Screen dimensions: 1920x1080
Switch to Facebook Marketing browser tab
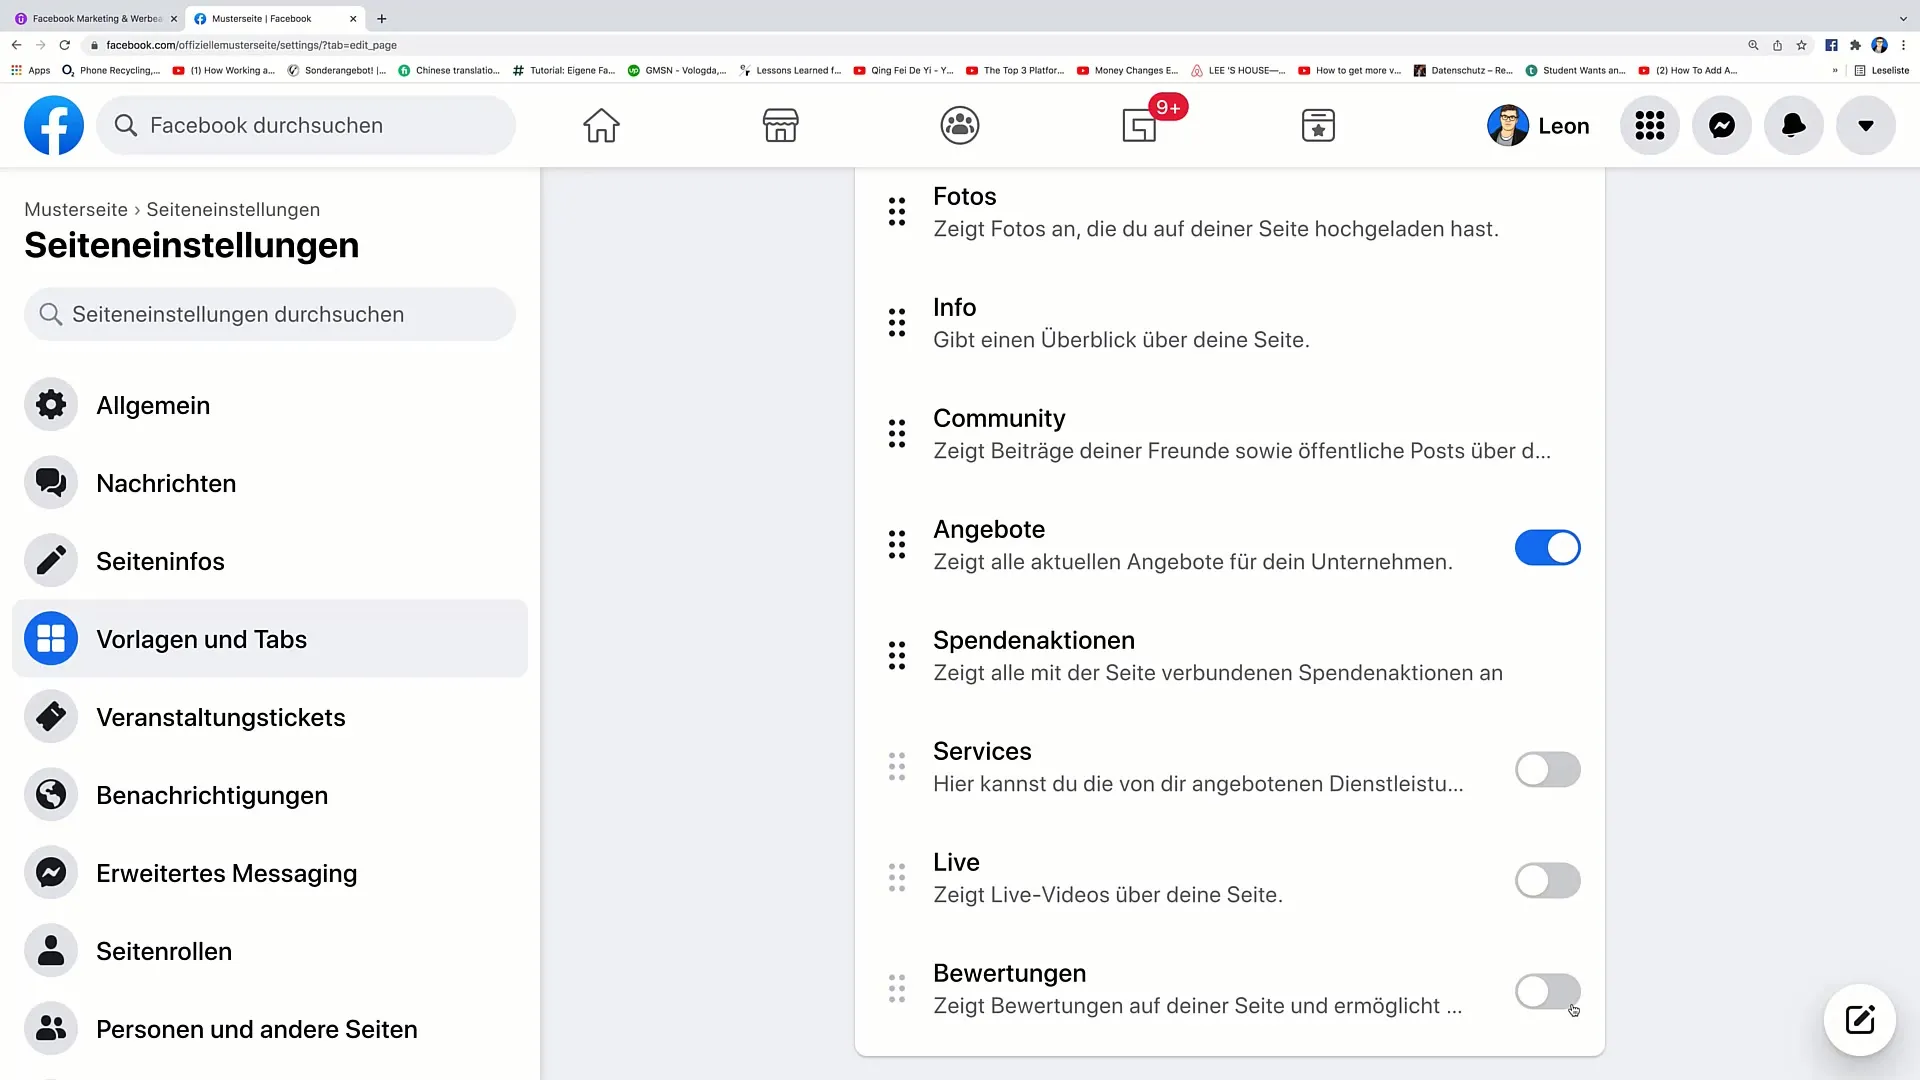(x=96, y=18)
